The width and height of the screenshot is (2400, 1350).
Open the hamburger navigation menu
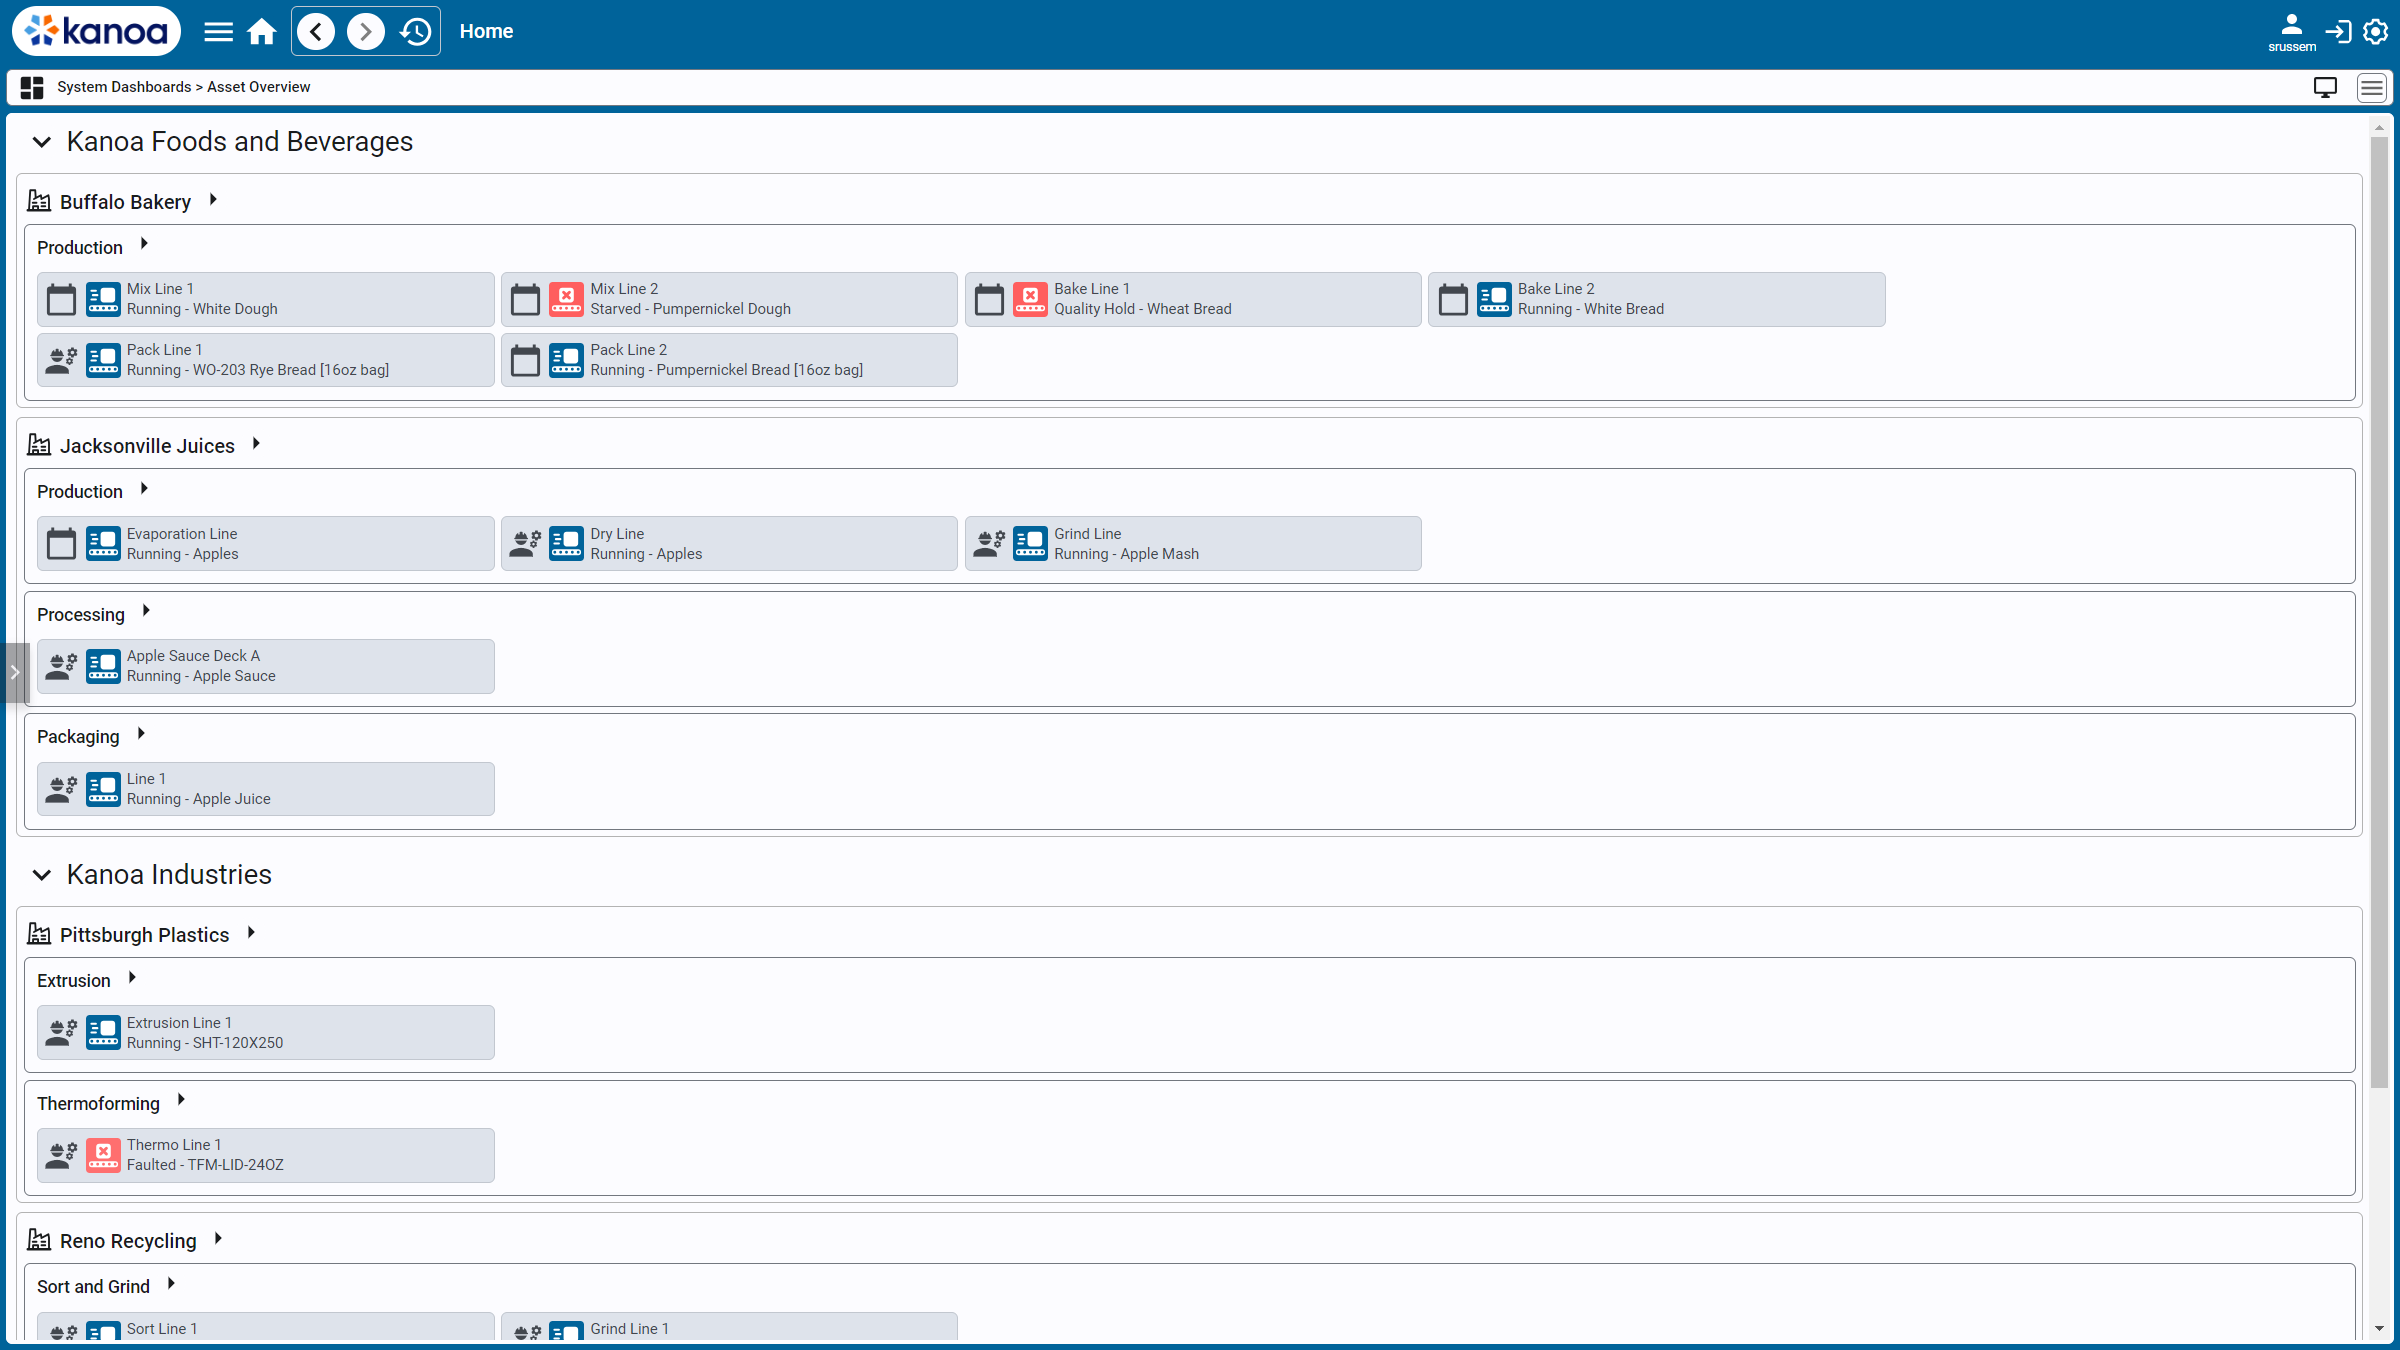coord(218,32)
